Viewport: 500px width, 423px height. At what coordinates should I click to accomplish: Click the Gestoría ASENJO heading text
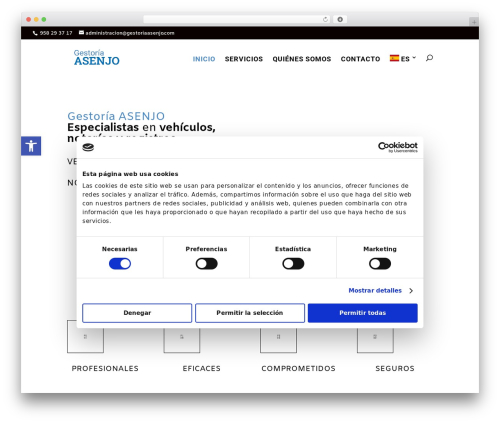(116, 116)
